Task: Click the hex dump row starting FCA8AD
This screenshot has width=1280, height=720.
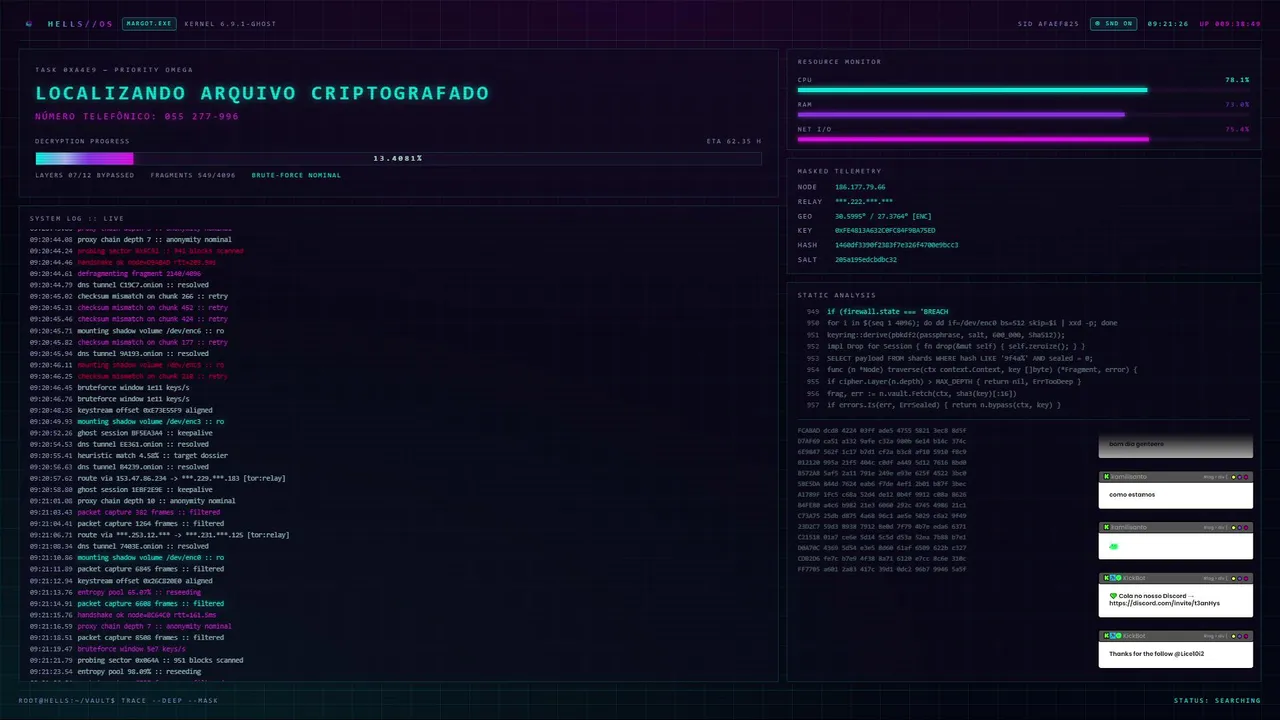Action: [882, 430]
